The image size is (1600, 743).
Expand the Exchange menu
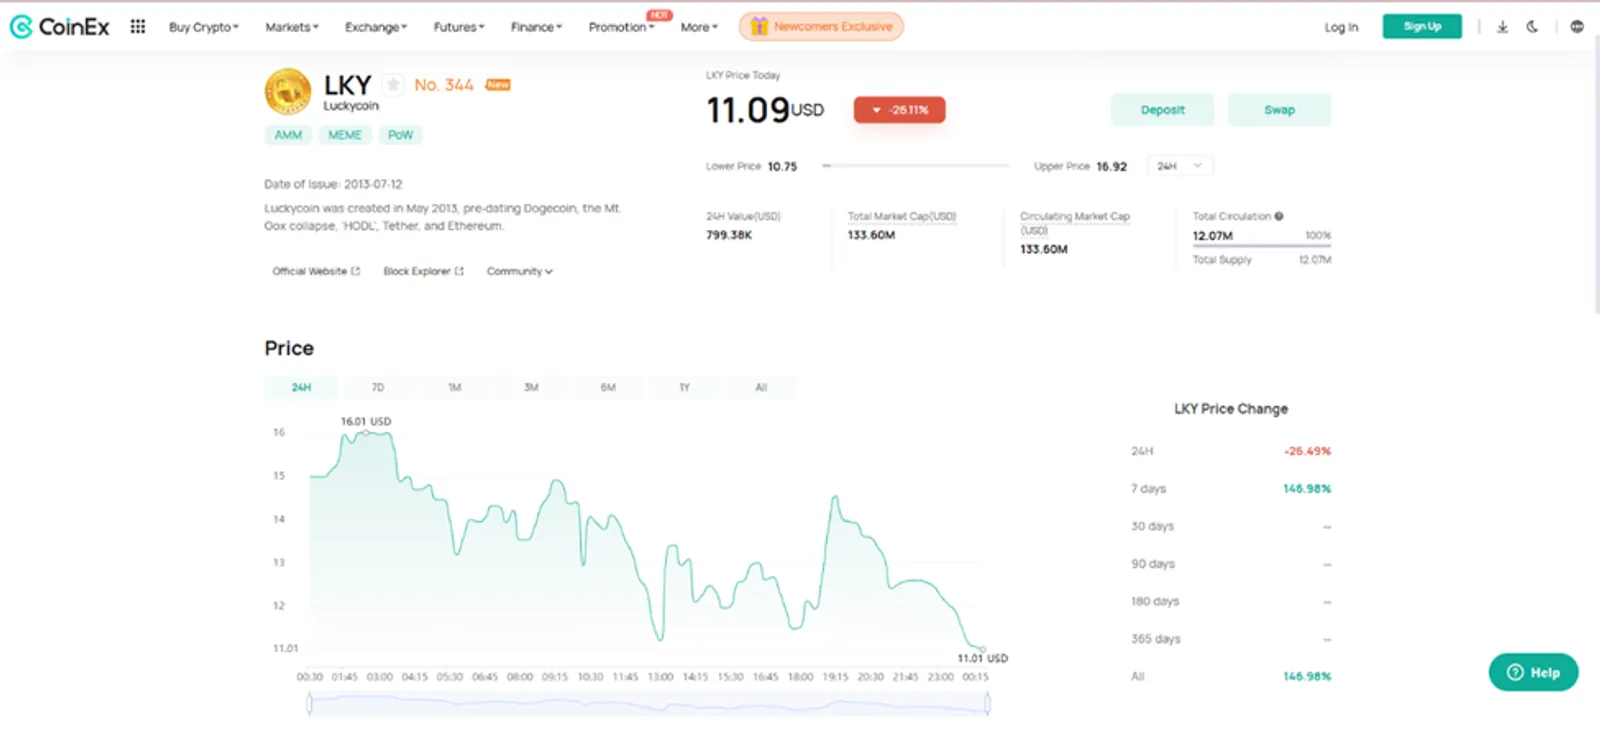pyautogui.click(x=376, y=27)
